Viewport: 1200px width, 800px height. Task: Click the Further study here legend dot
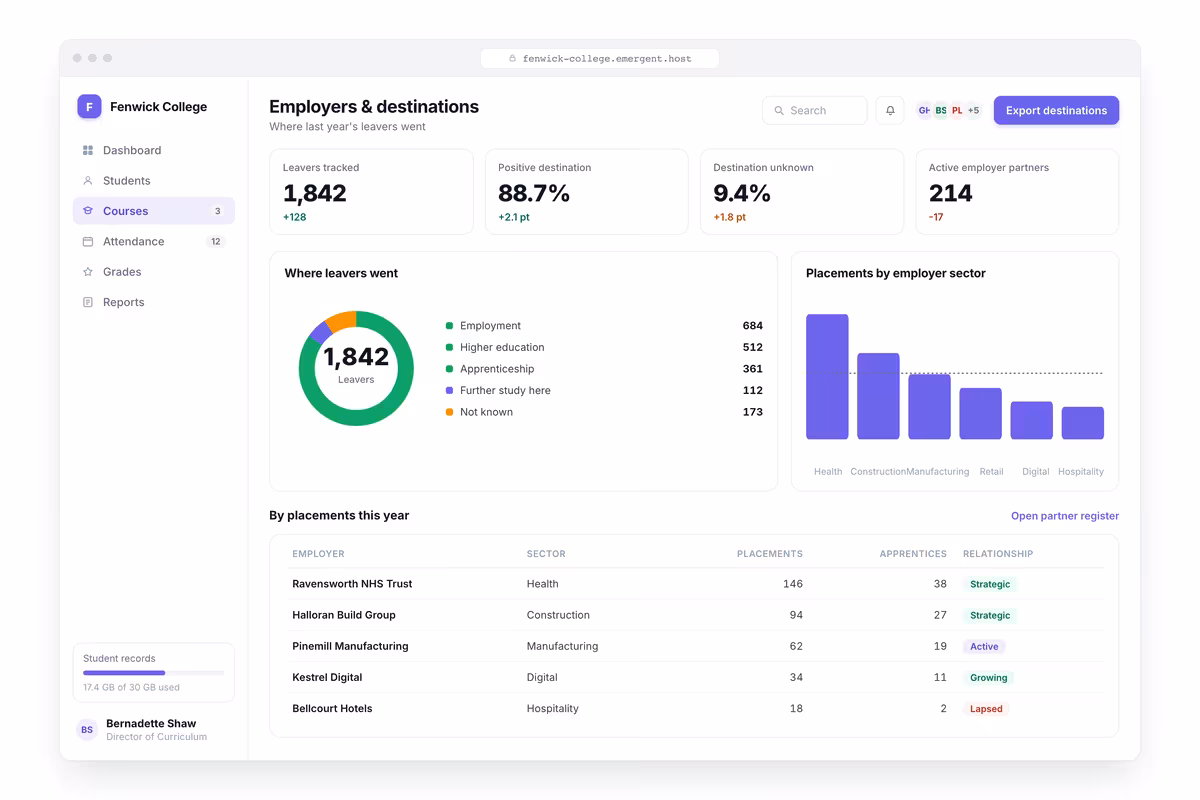coord(449,391)
